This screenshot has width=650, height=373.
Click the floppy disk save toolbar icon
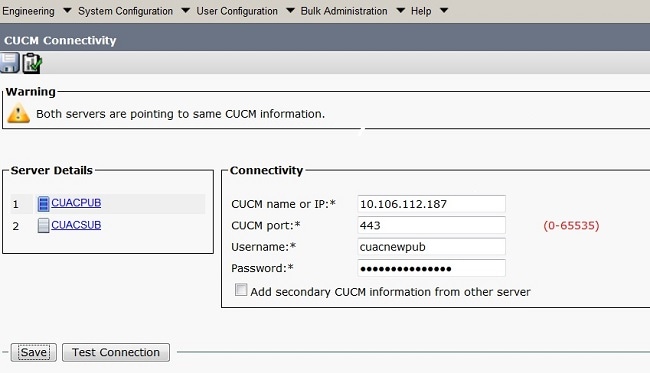pos(9,63)
